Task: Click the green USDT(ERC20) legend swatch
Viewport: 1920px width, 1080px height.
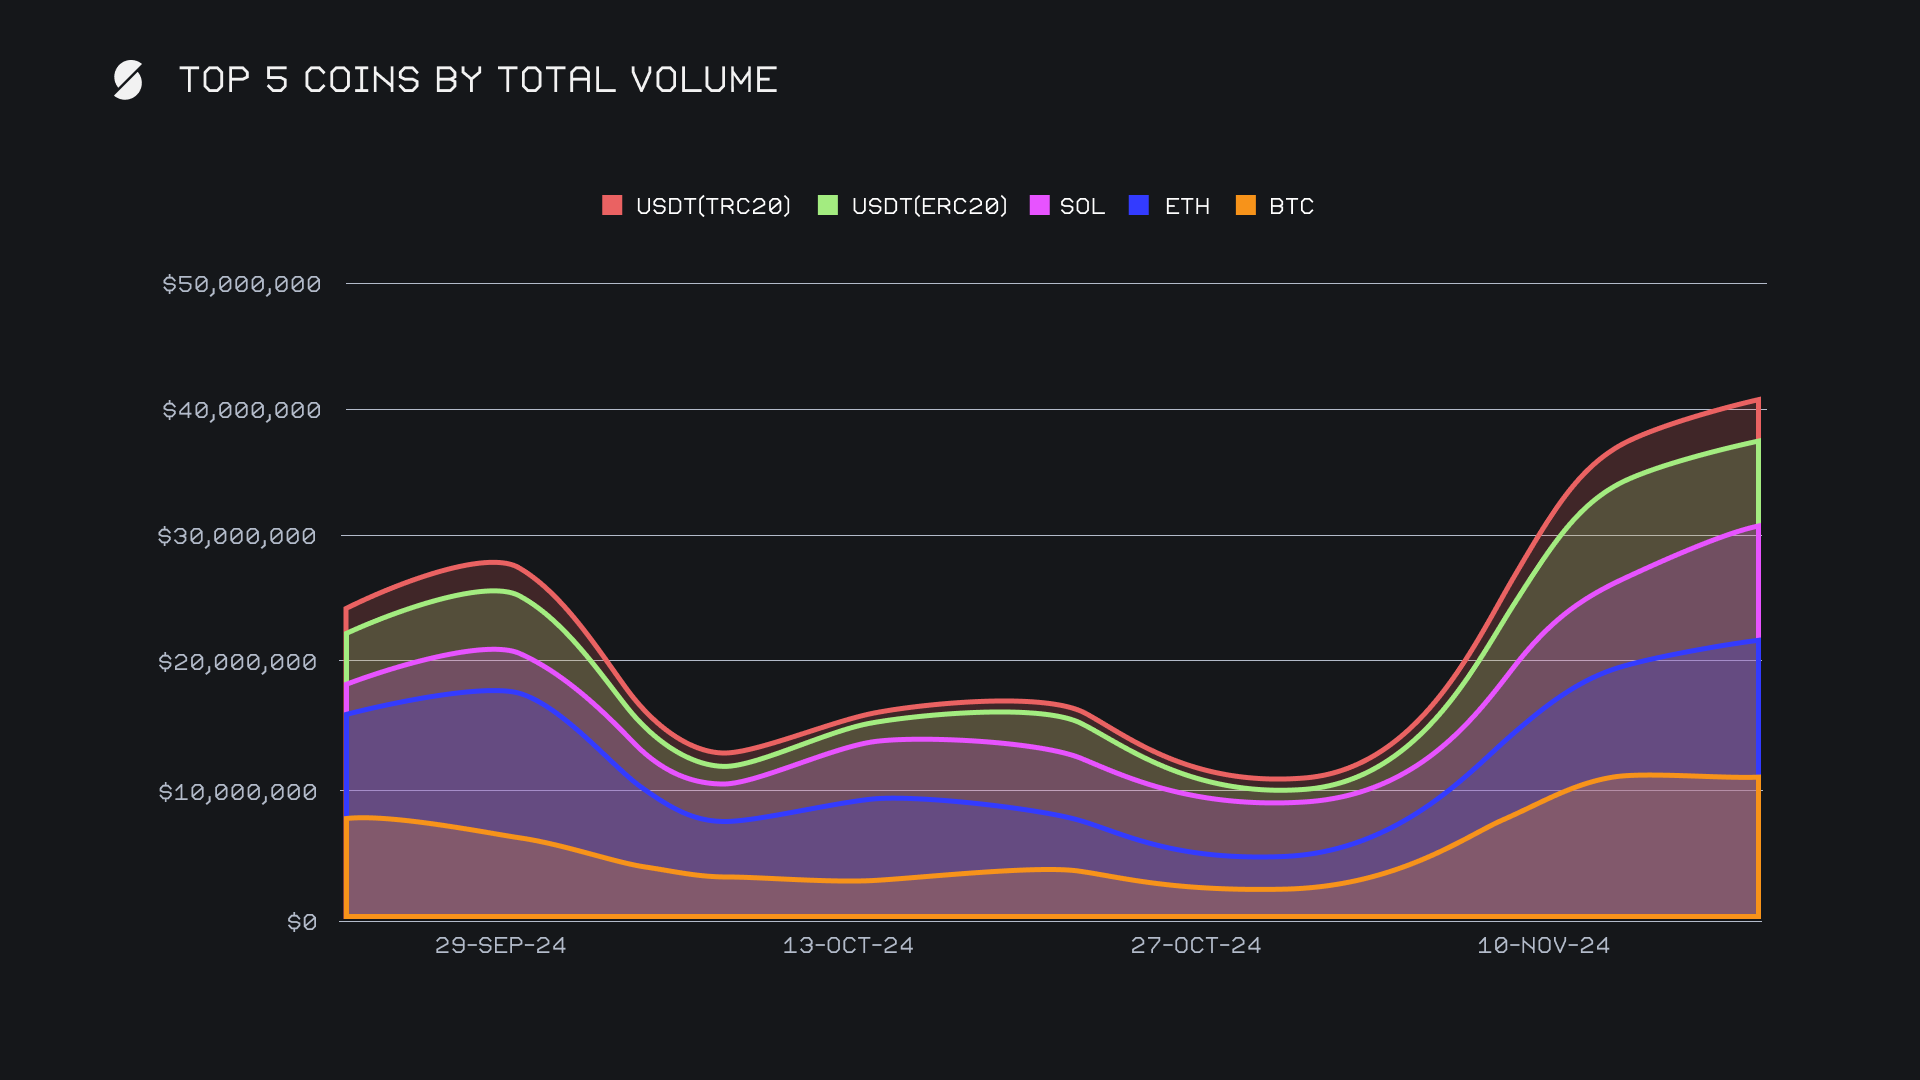Action: [x=828, y=205]
